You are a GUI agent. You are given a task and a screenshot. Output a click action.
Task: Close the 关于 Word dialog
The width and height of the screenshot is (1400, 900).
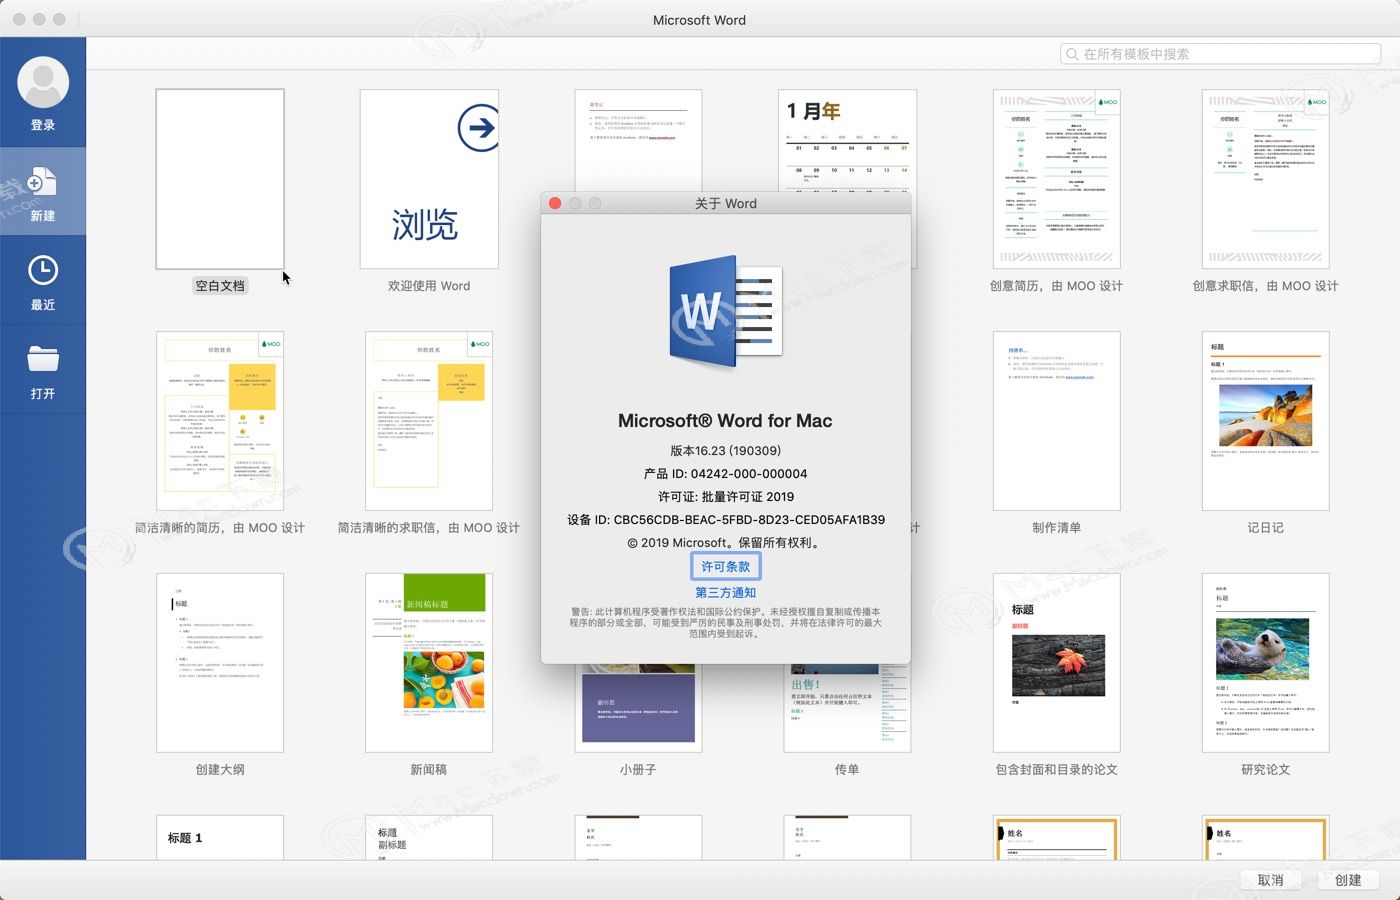click(x=555, y=203)
